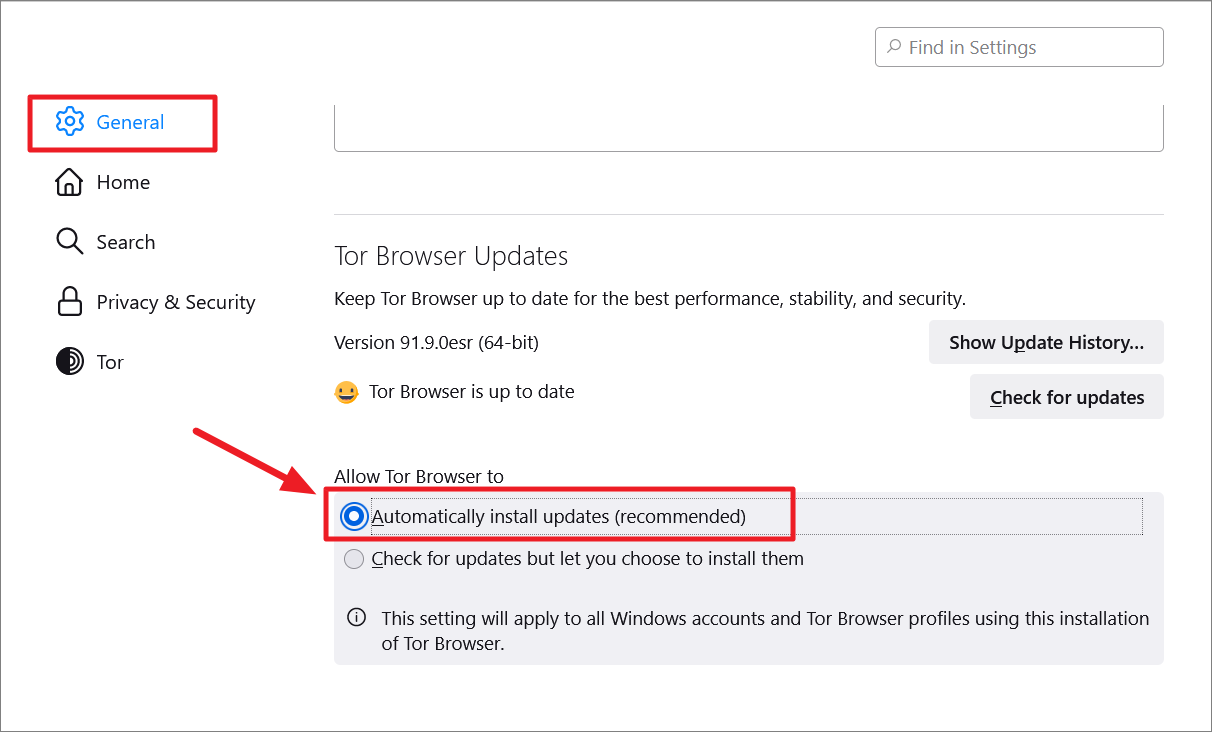
Task: Open the Home settings category label
Action: [123, 182]
